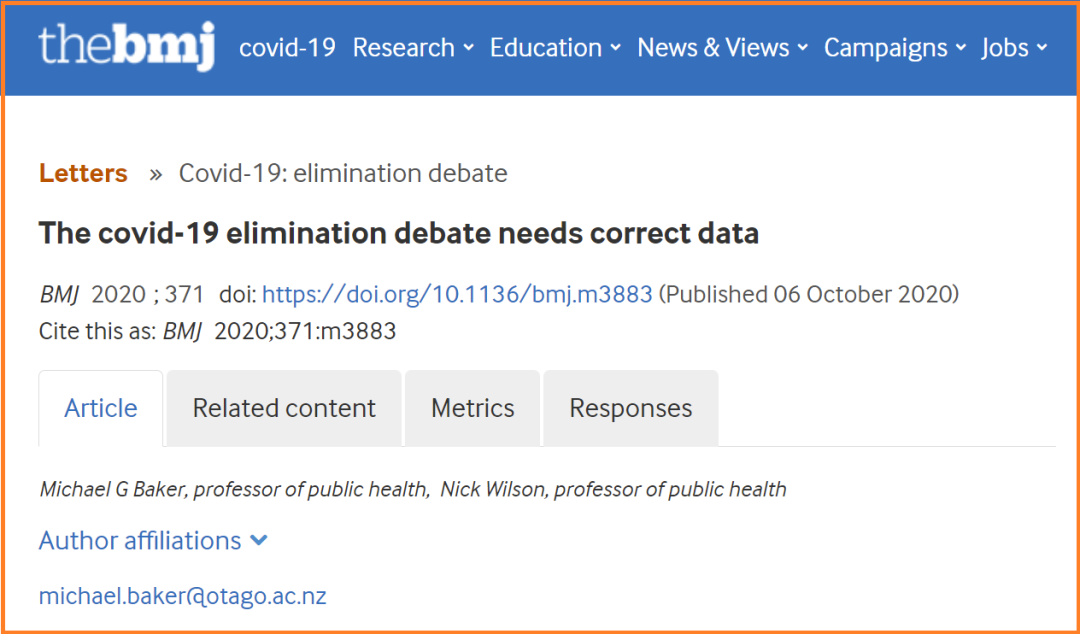
Task: Open the doi.org article link
Action: 457,295
